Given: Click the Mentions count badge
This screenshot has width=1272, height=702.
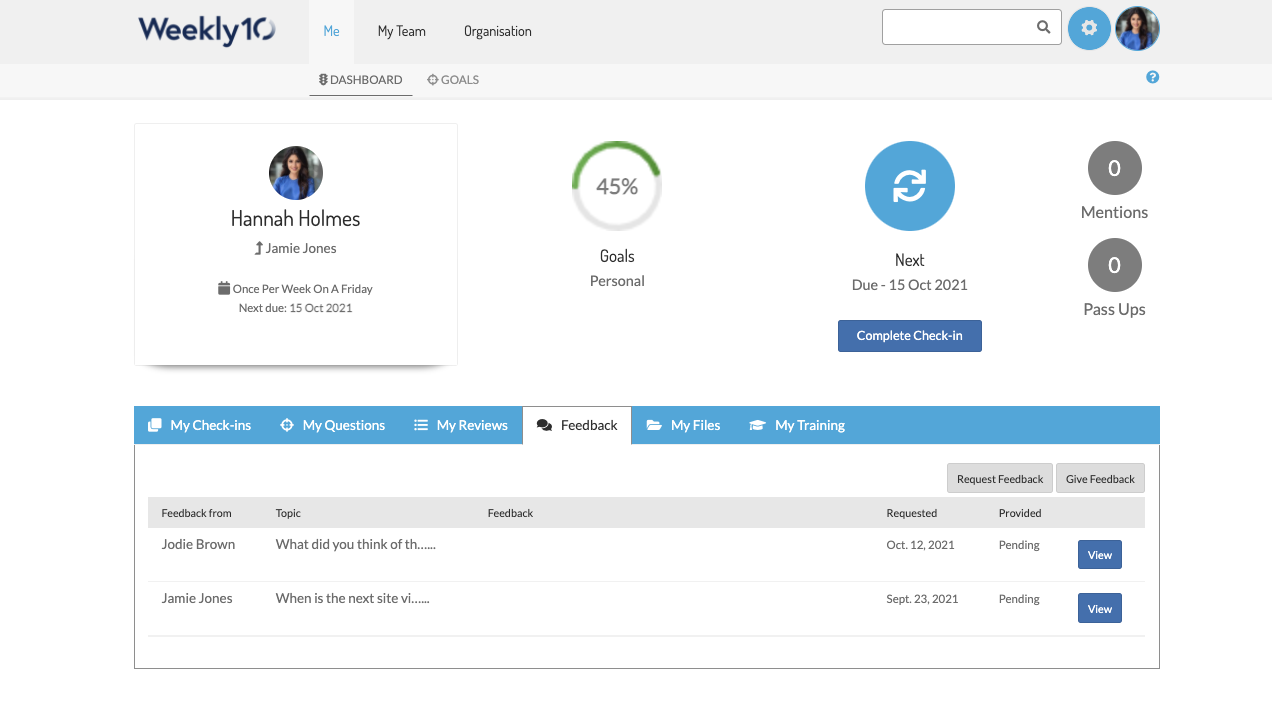Looking at the screenshot, I should pos(1114,169).
